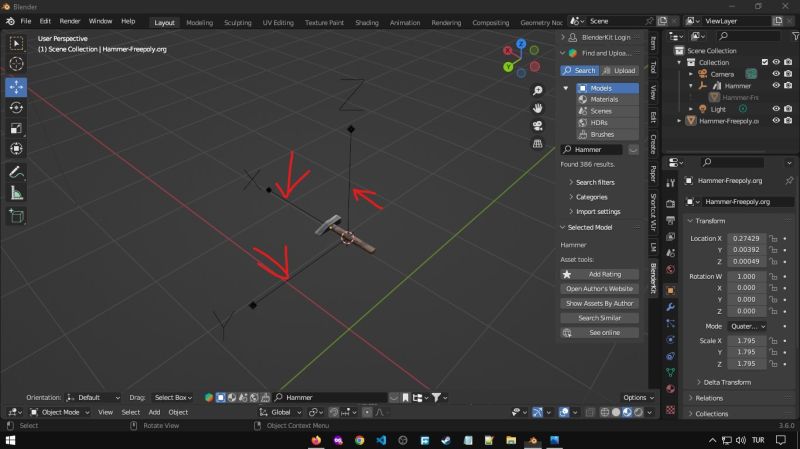Activate the Rotate tool
Image resolution: width=800 pixels, height=449 pixels.
click(16, 108)
